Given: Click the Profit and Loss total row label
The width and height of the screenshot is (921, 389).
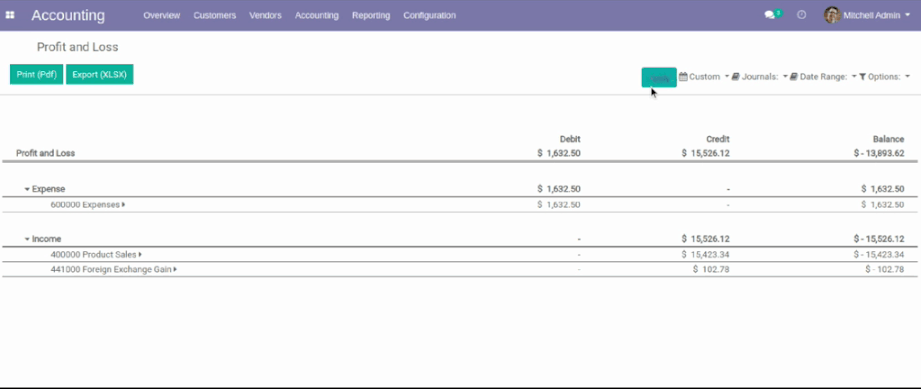Looking at the screenshot, I should tap(45, 153).
